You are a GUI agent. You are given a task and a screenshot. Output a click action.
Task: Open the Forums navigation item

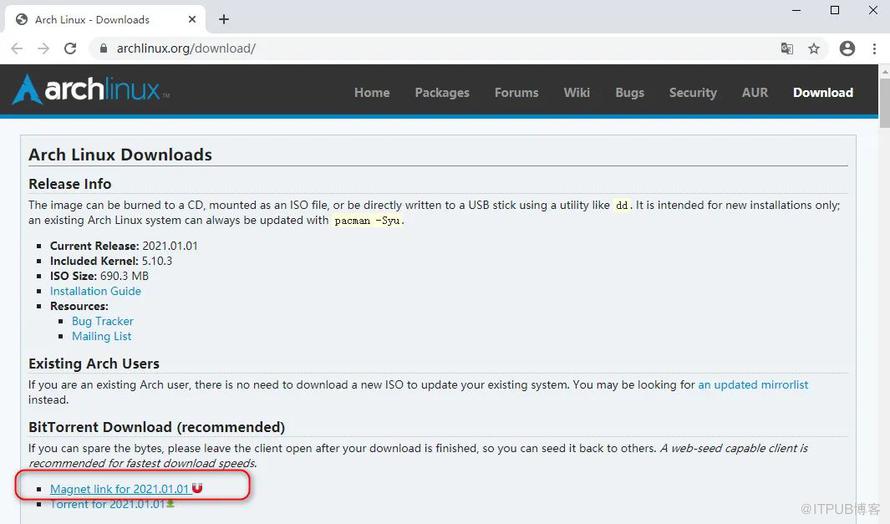(517, 93)
